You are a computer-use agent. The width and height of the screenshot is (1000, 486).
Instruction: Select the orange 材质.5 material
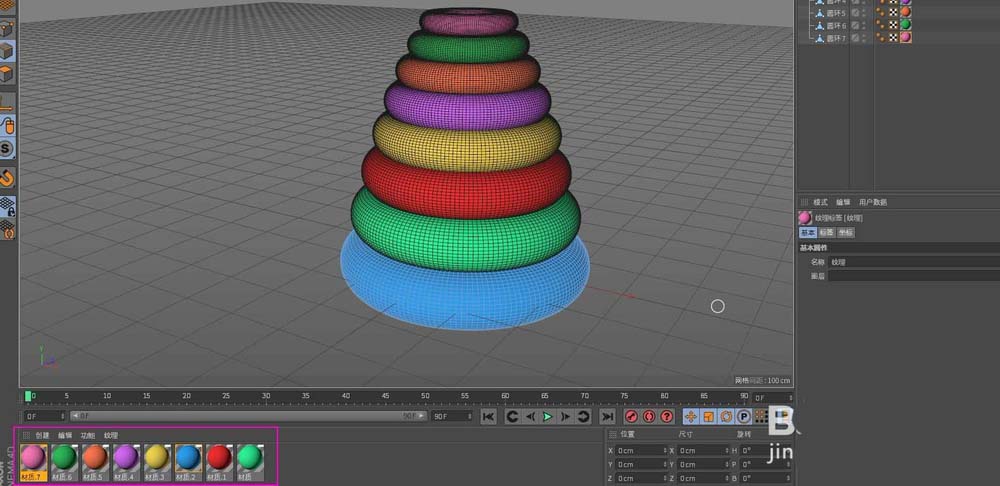[x=95, y=462]
